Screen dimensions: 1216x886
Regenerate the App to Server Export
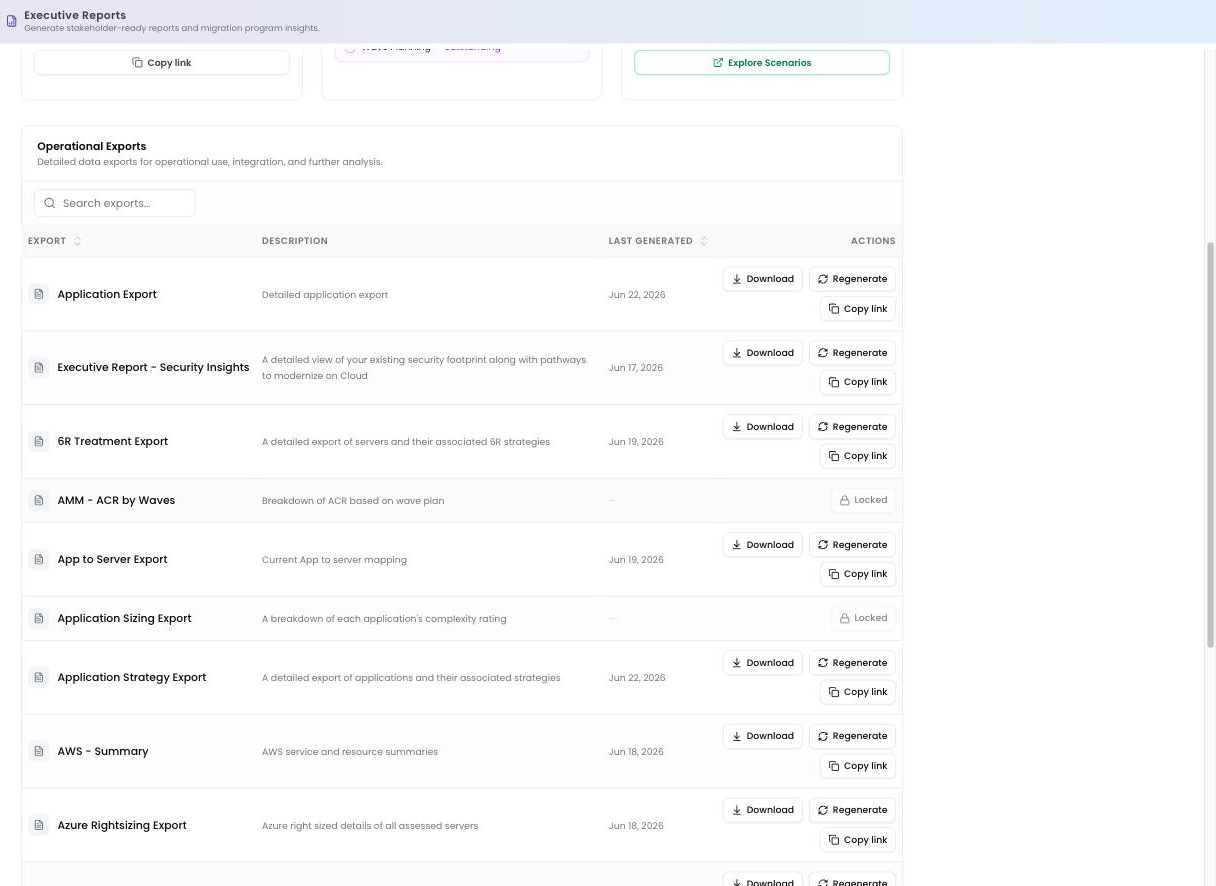[852, 545]
